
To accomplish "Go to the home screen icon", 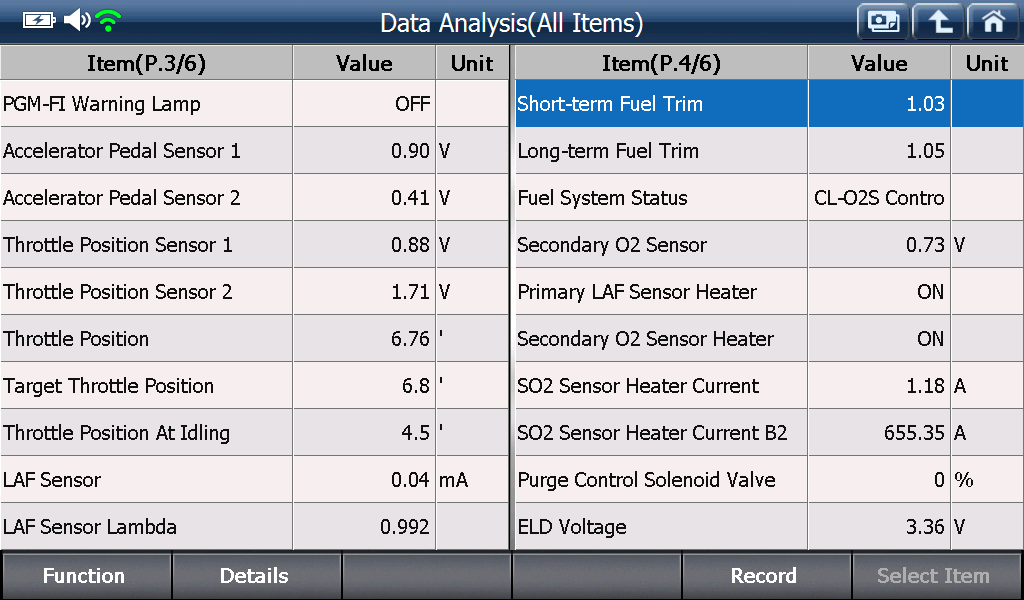I will (x=993, y=22).
